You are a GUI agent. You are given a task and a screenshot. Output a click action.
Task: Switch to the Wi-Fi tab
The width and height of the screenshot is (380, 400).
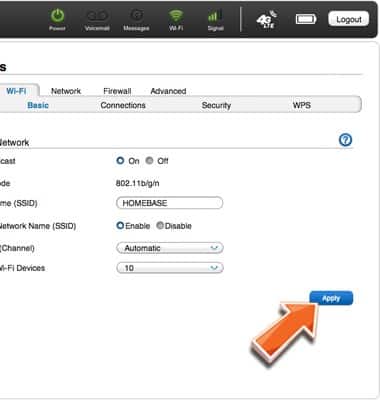[x=16, y=91]
